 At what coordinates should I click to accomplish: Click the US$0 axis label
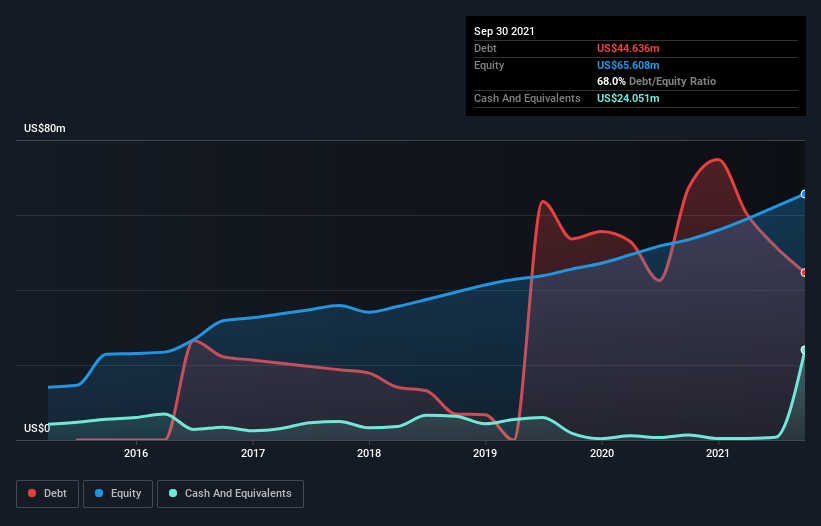(37, 428)
